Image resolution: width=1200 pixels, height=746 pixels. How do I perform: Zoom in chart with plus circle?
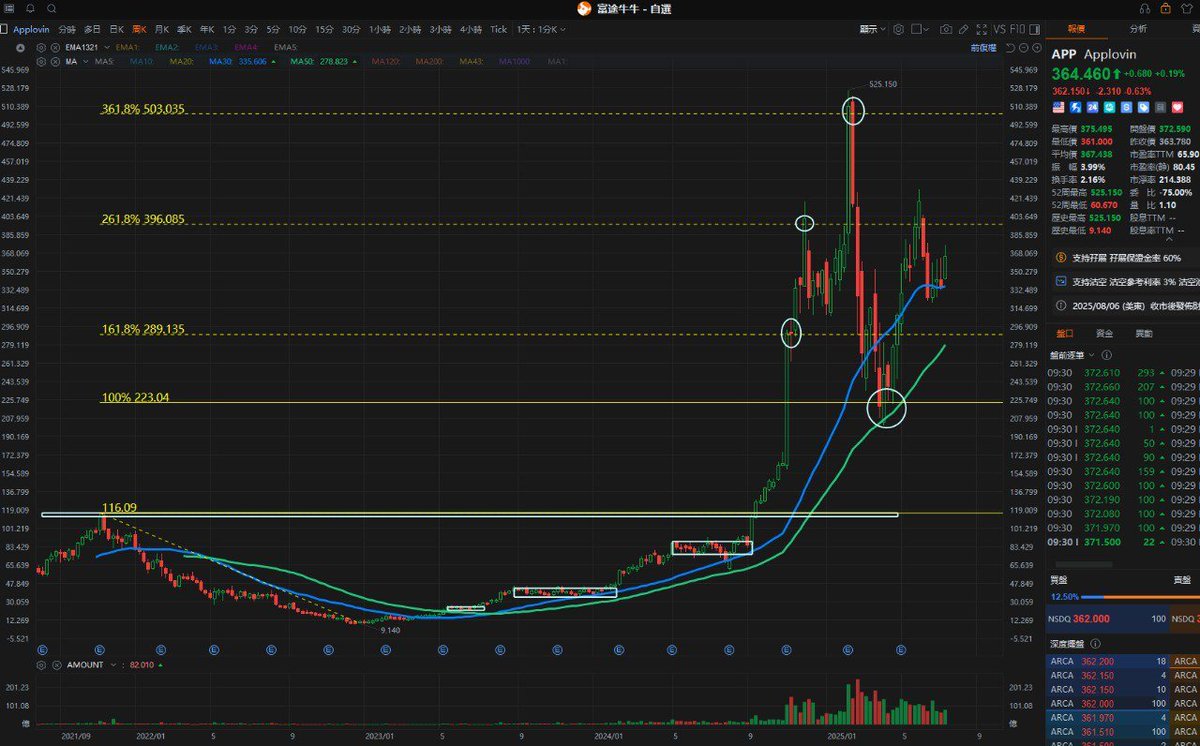point(1037,47)
